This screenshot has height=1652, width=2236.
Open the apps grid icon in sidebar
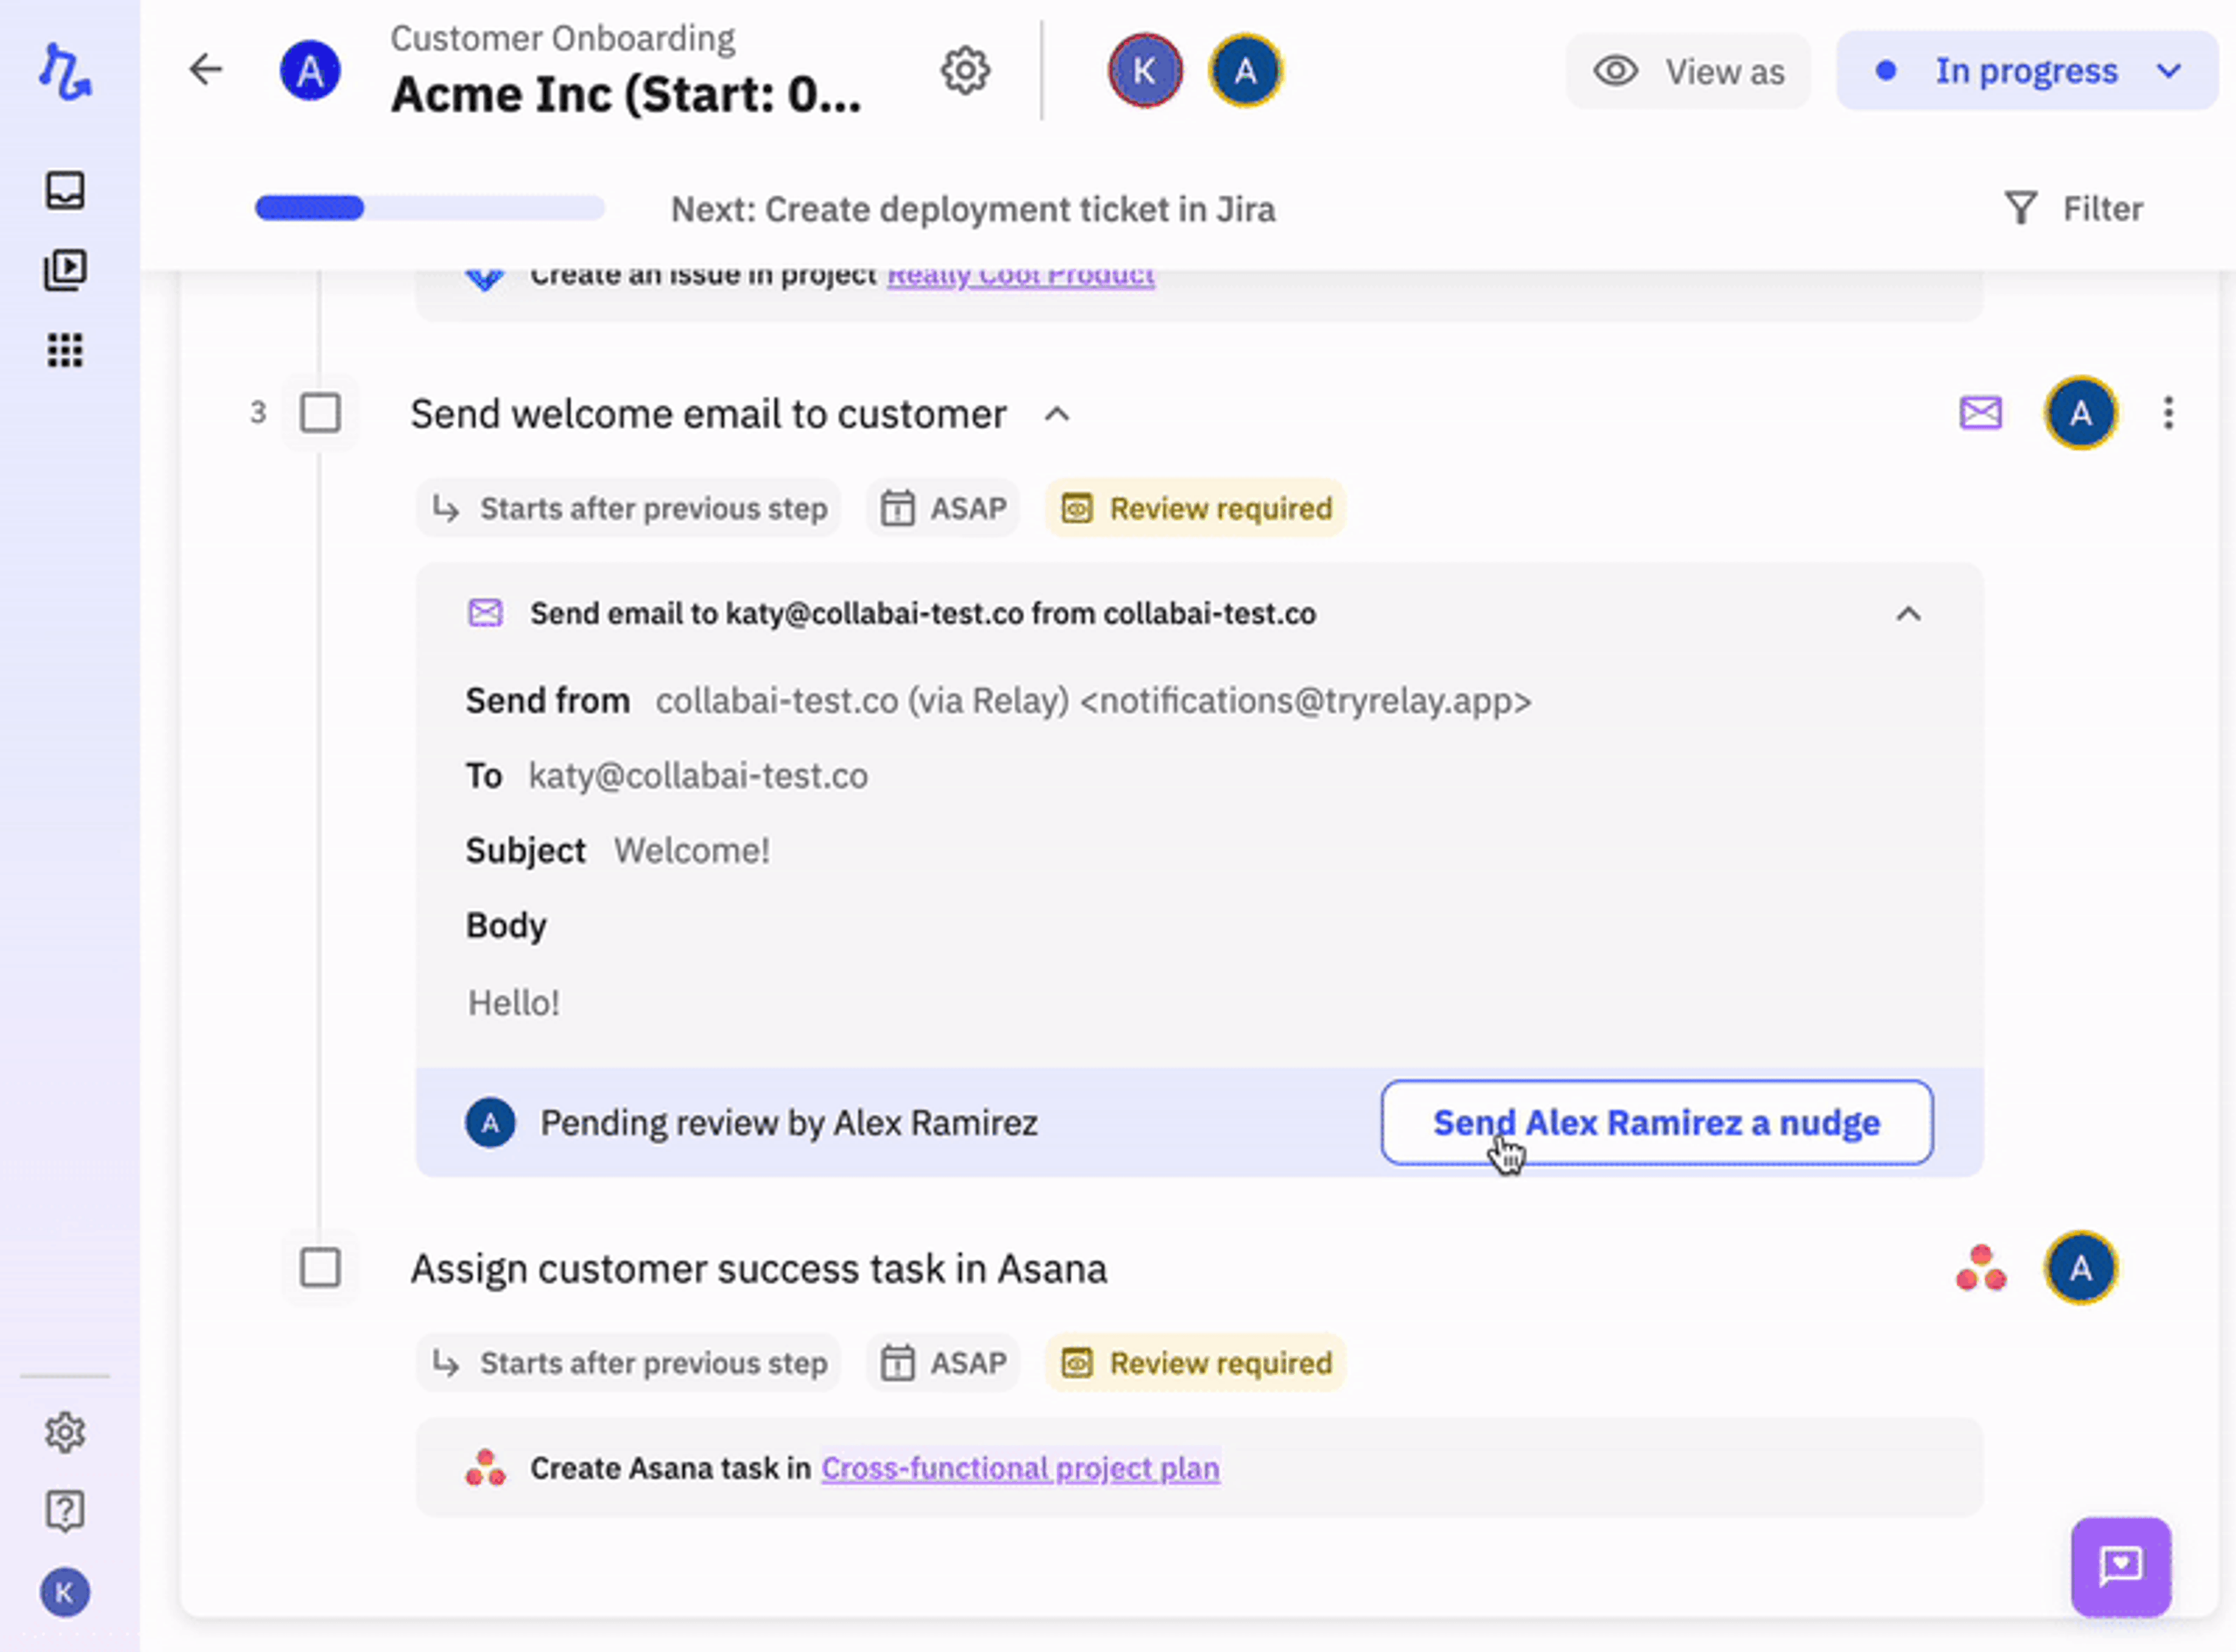coord(65,350)
